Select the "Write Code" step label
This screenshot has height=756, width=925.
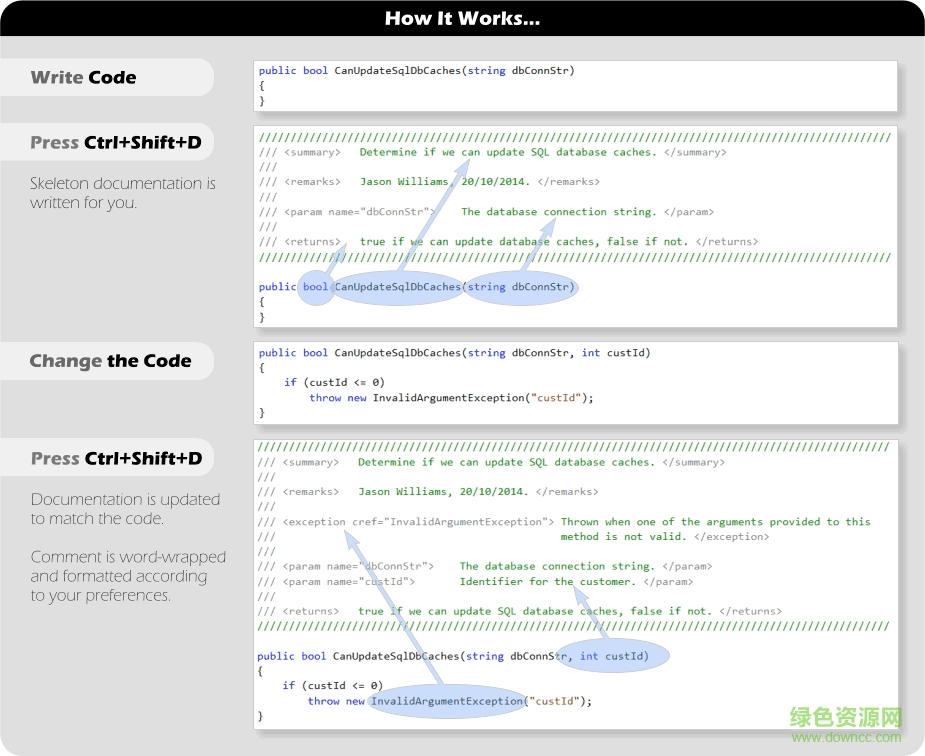84,77
